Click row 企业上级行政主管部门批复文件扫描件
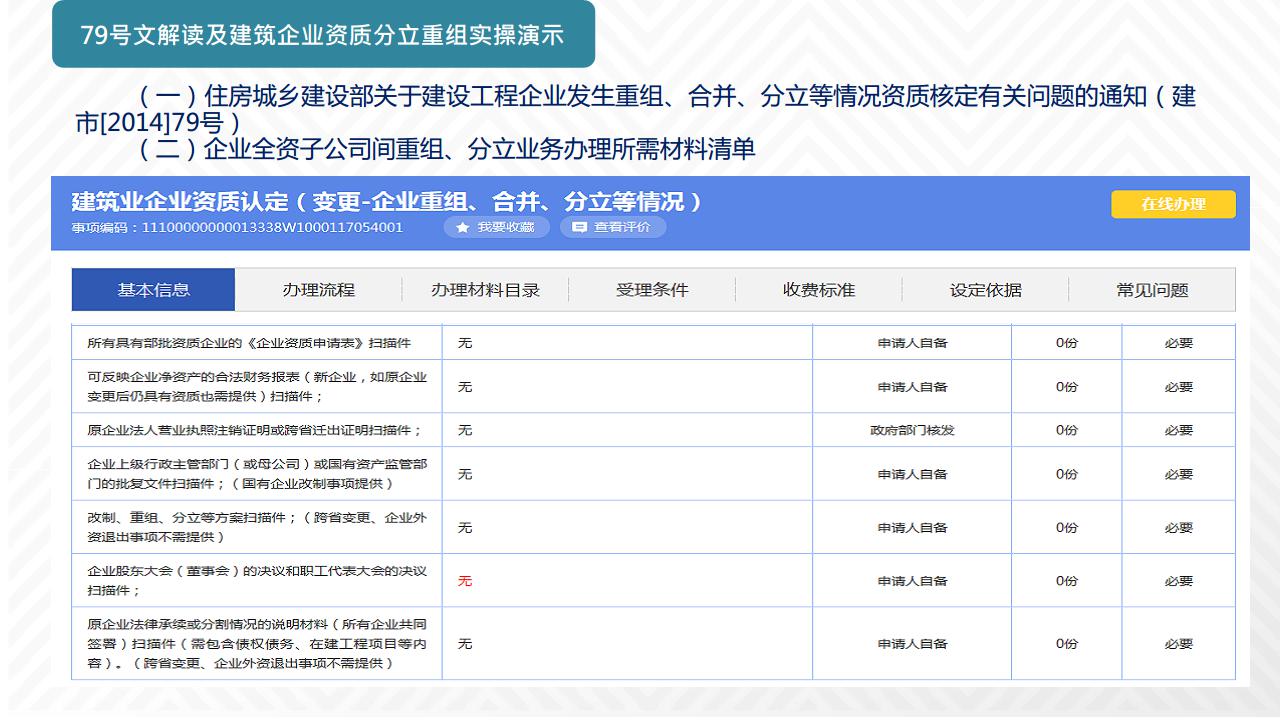 click(653, 474)
